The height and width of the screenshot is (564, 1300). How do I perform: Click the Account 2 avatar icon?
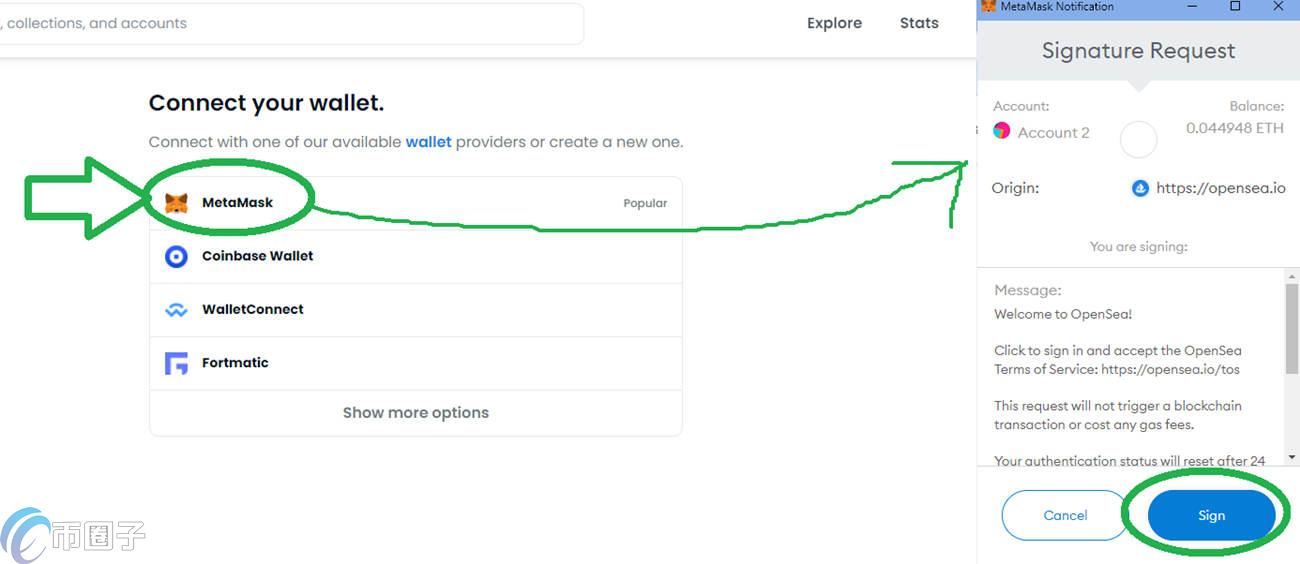(1001, 131)
